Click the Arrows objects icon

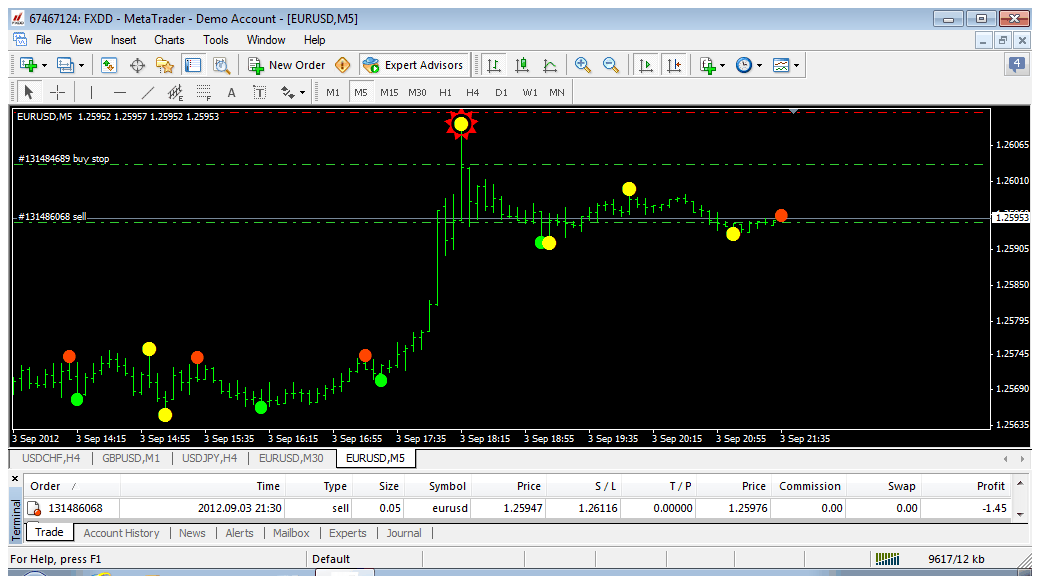[288, 92]
